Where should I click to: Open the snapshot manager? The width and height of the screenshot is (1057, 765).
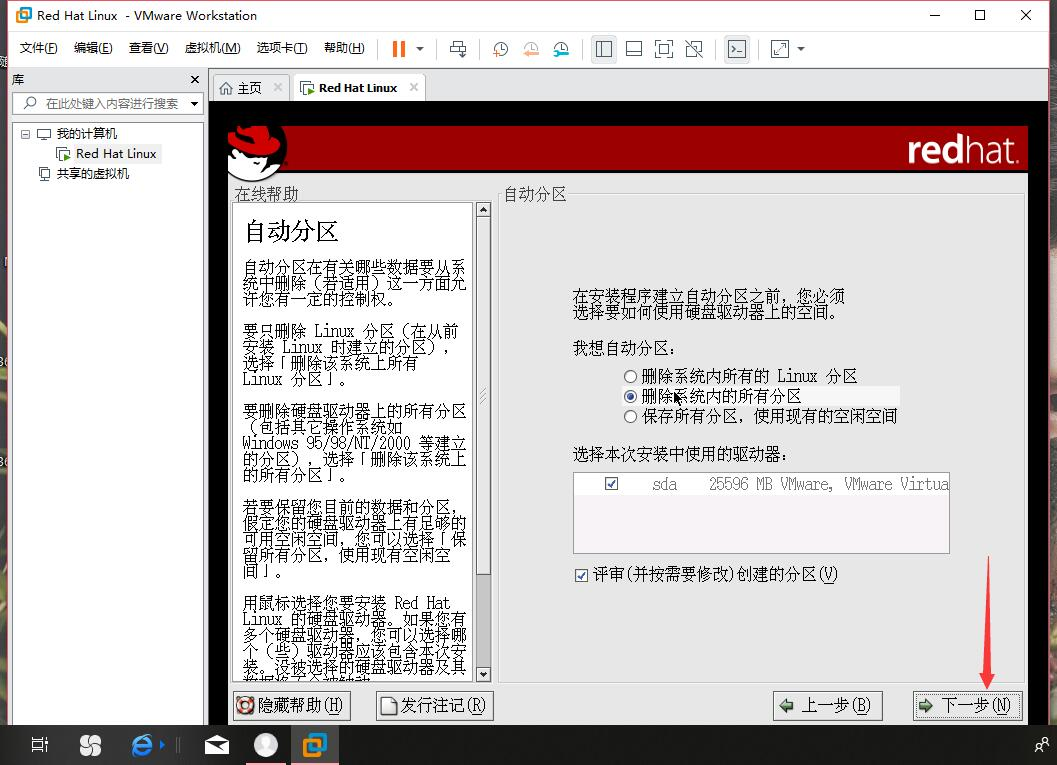point(560,49)
